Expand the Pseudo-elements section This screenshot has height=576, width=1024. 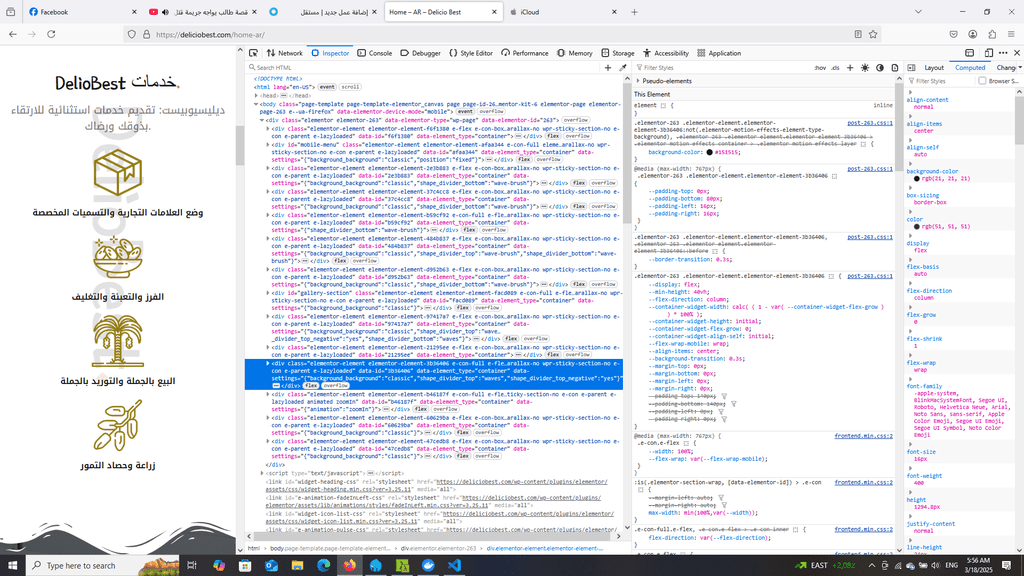click(x=638, y=81)
